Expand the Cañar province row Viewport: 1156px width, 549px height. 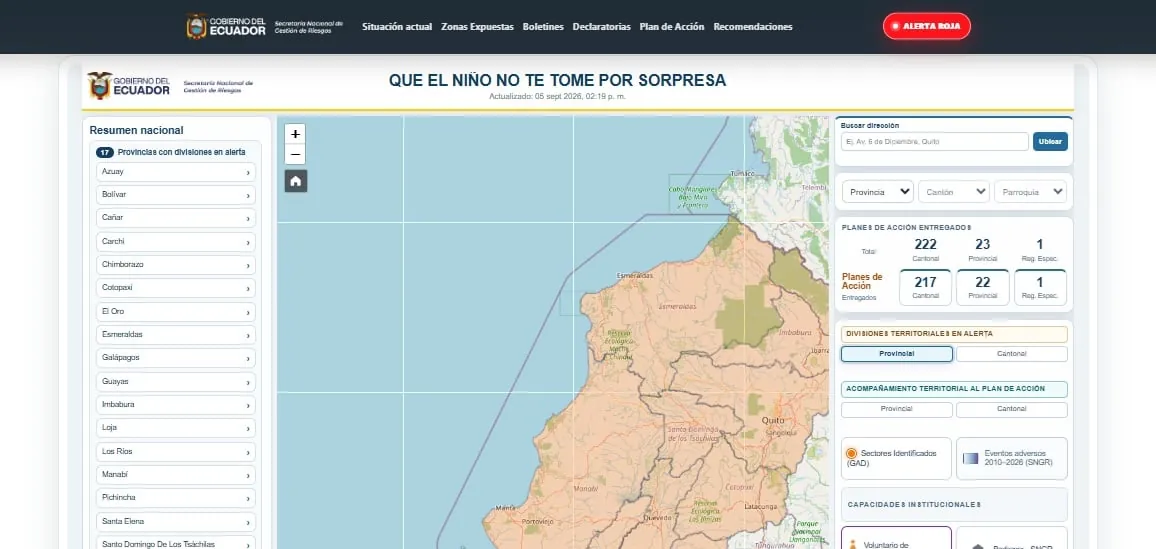pos(175,218)
